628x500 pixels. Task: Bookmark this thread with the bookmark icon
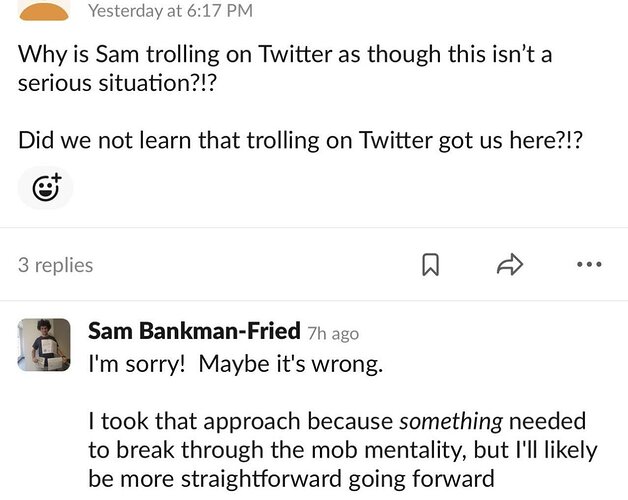click(x=431, y=264)
